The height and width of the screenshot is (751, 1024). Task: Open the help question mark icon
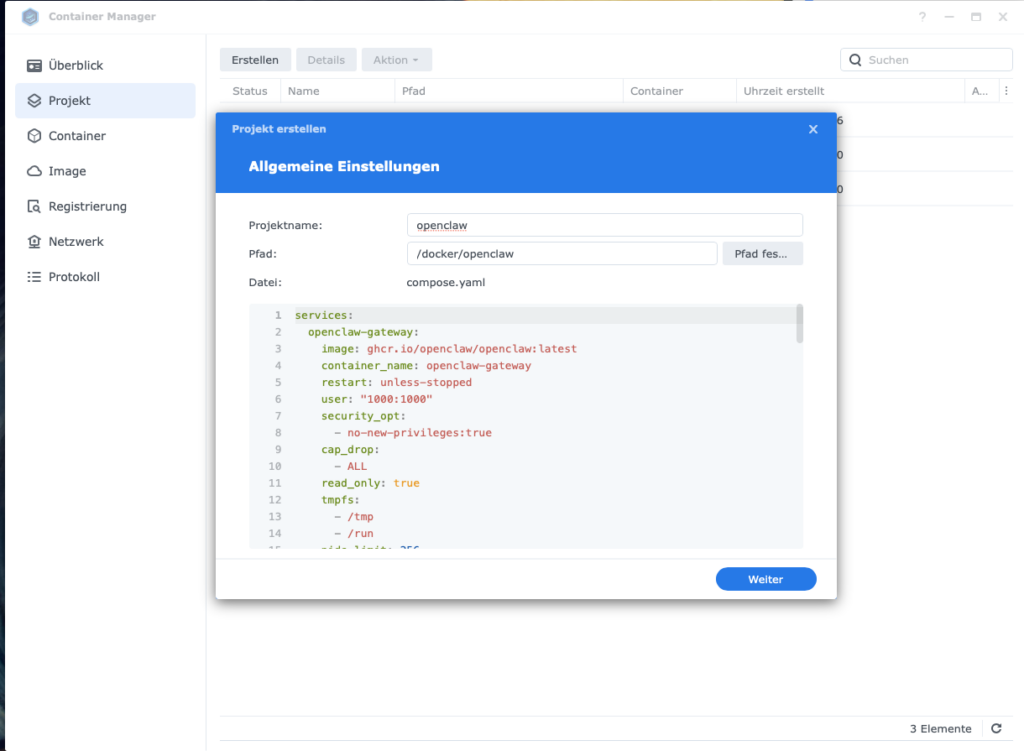point(922,17)
